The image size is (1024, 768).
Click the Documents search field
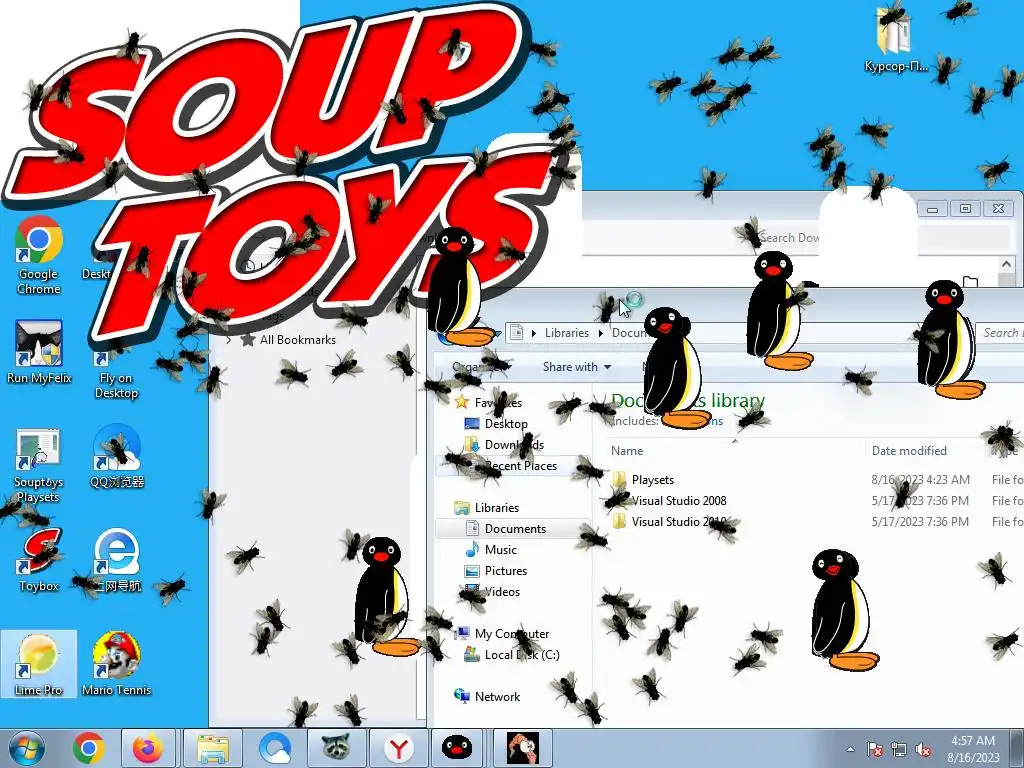[1000, 333]
